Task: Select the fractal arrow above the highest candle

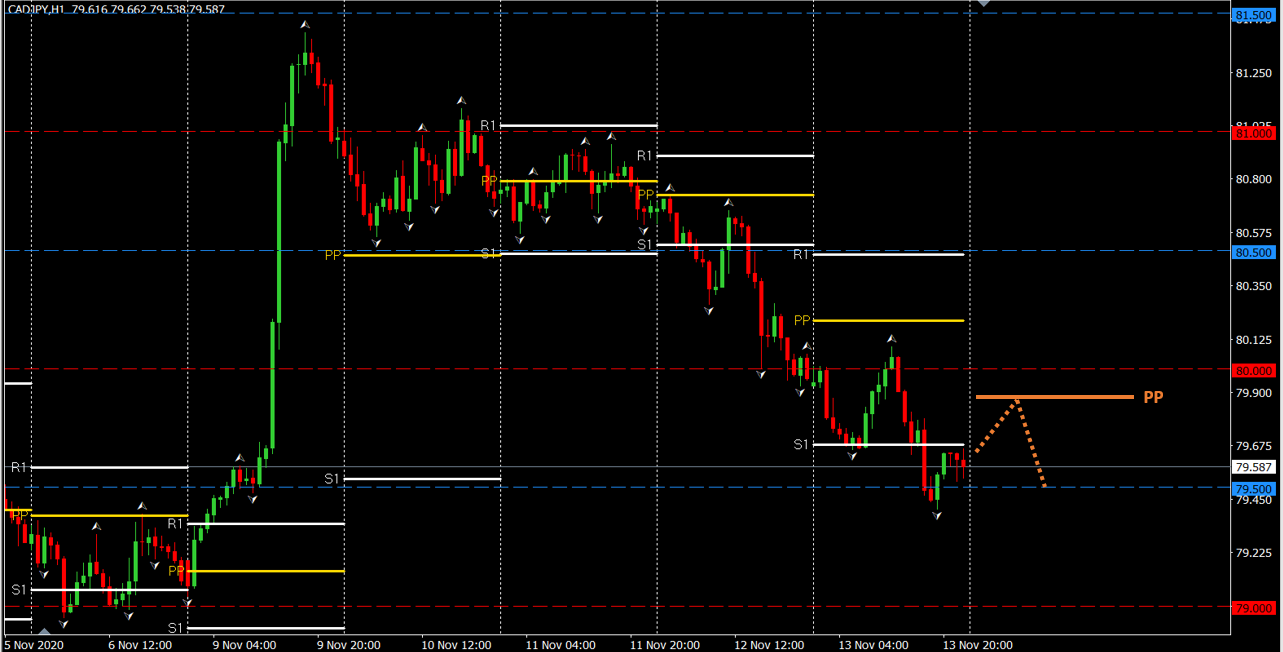Action: pyautogui.click(x=305, y=24)
